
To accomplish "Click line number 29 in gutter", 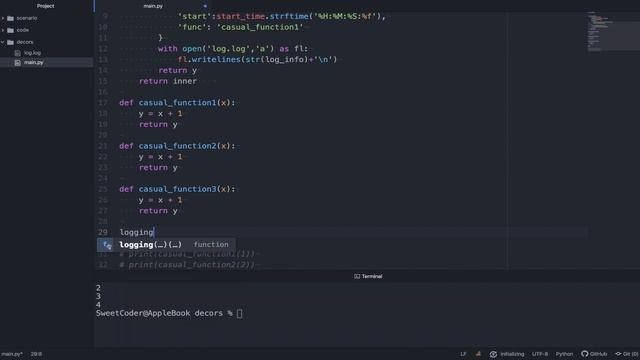I will tap(103, 232).
